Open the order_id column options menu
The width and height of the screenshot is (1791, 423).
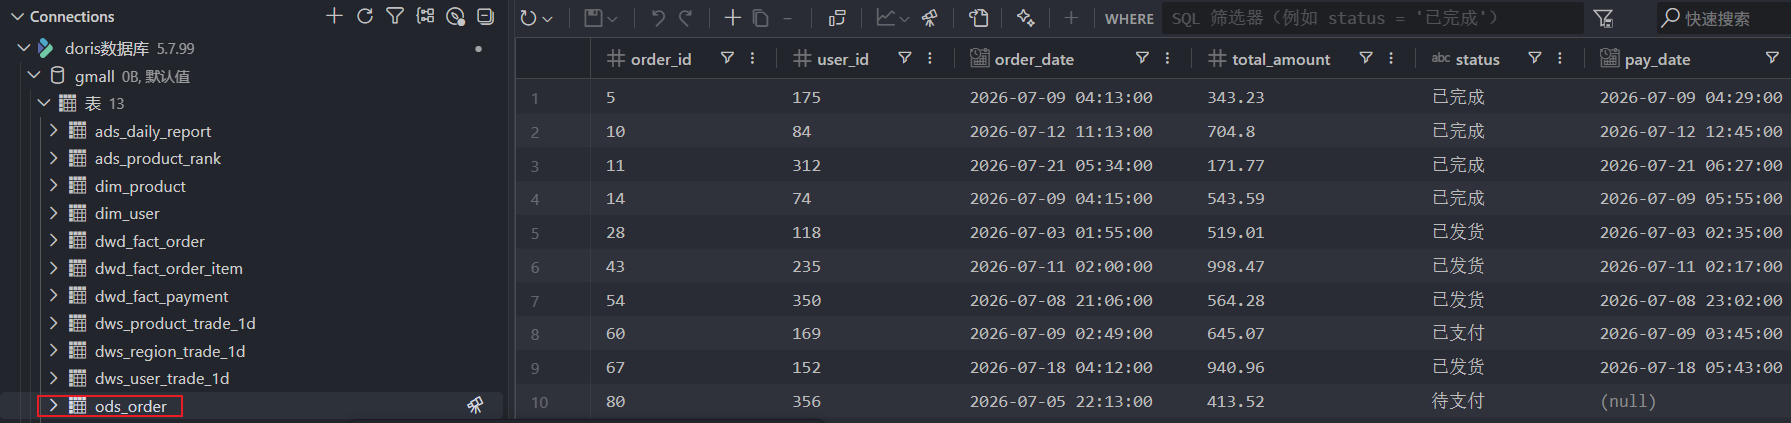(x=752, y=58)
